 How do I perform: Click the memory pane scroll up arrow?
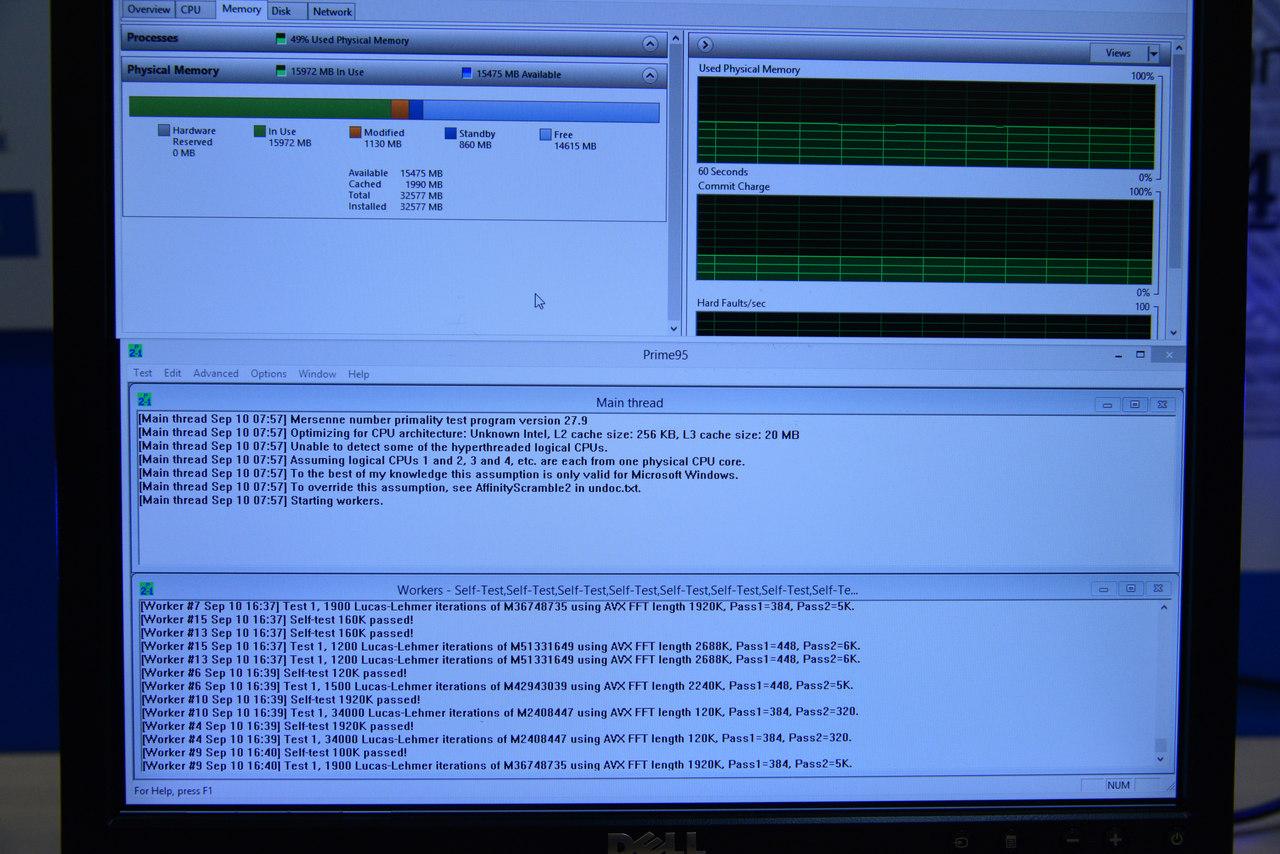pos(676,40)
